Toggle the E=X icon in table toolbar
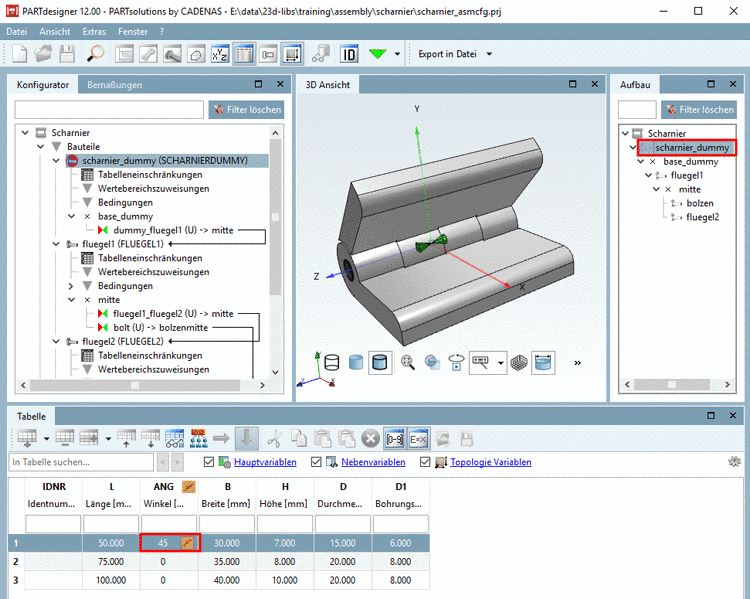 (419, 439)
